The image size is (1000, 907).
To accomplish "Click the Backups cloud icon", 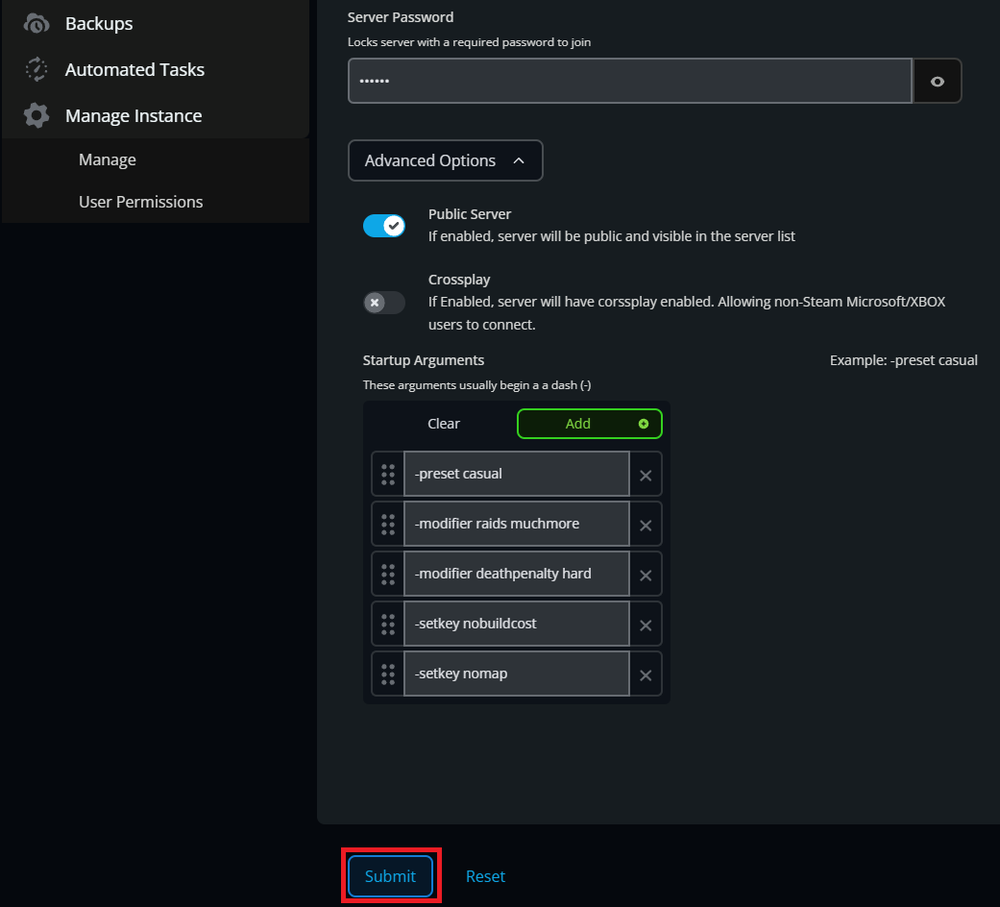I will (36, 23).
